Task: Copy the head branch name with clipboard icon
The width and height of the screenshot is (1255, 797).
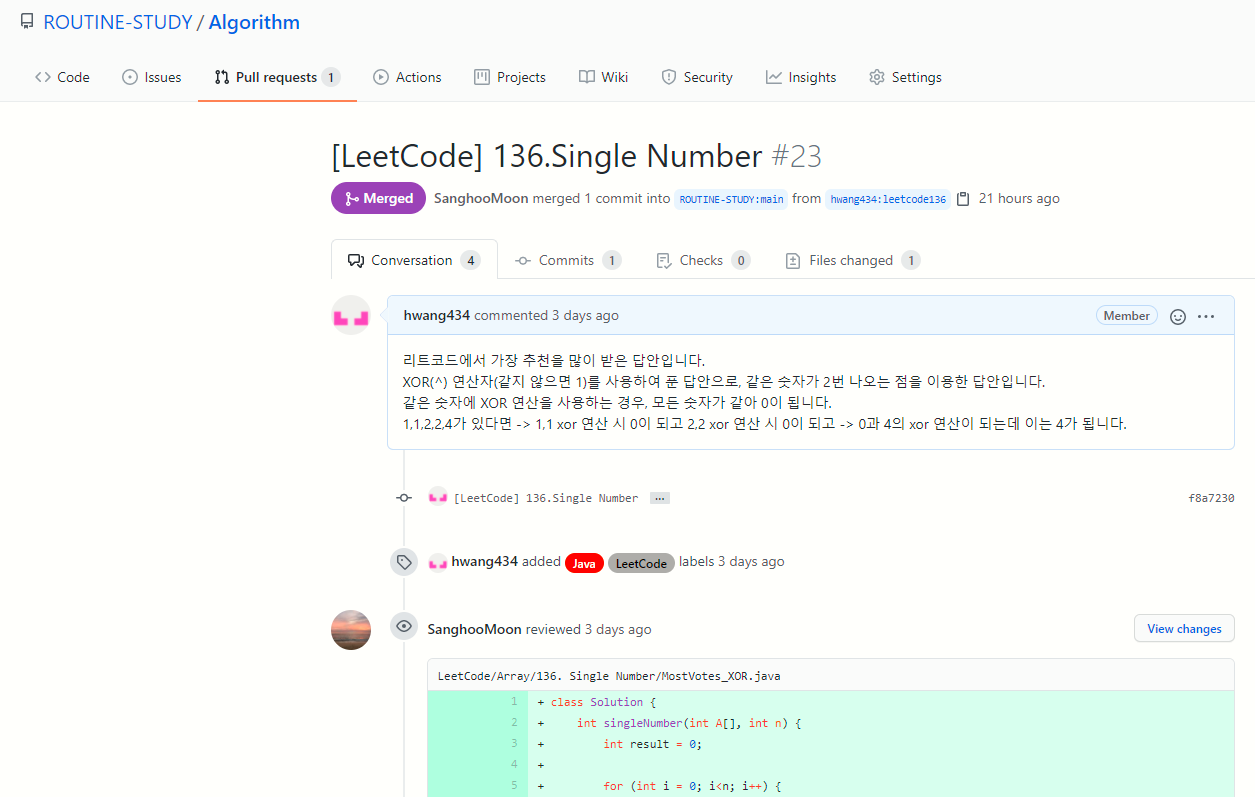Action: [x=963, y=199]
